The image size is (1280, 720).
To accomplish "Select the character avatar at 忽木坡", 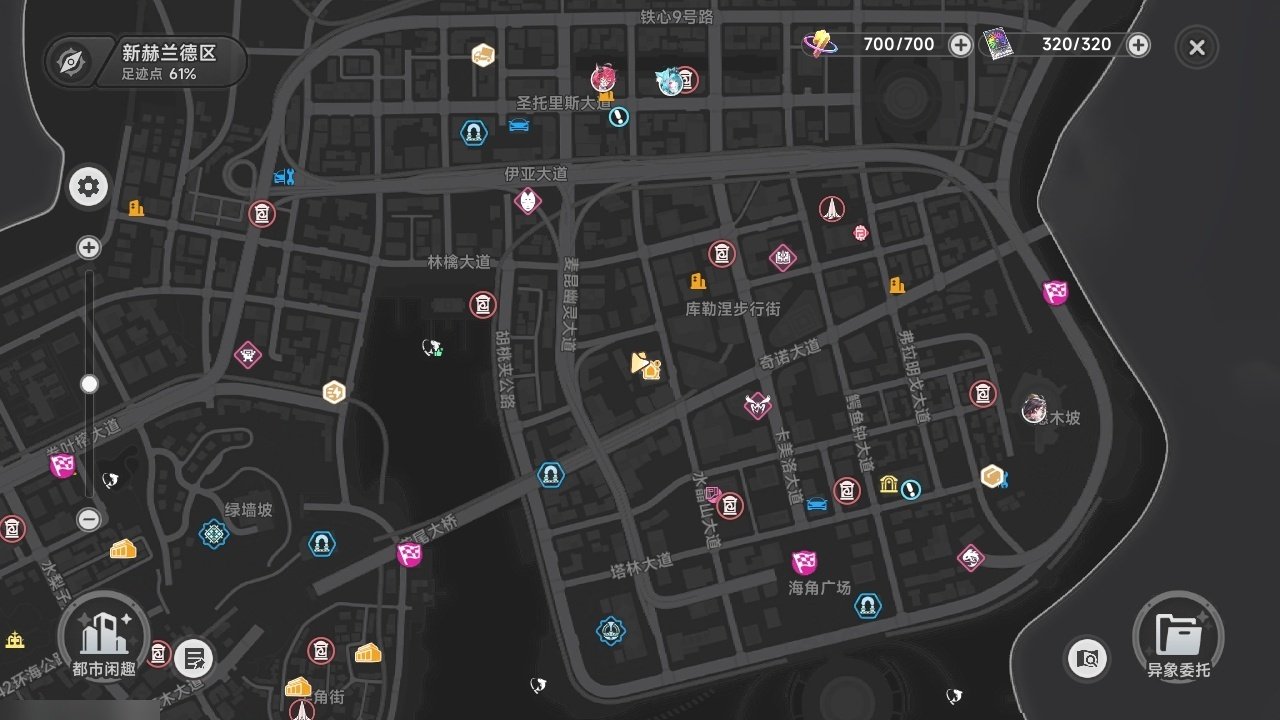I will coord(1035,408).
